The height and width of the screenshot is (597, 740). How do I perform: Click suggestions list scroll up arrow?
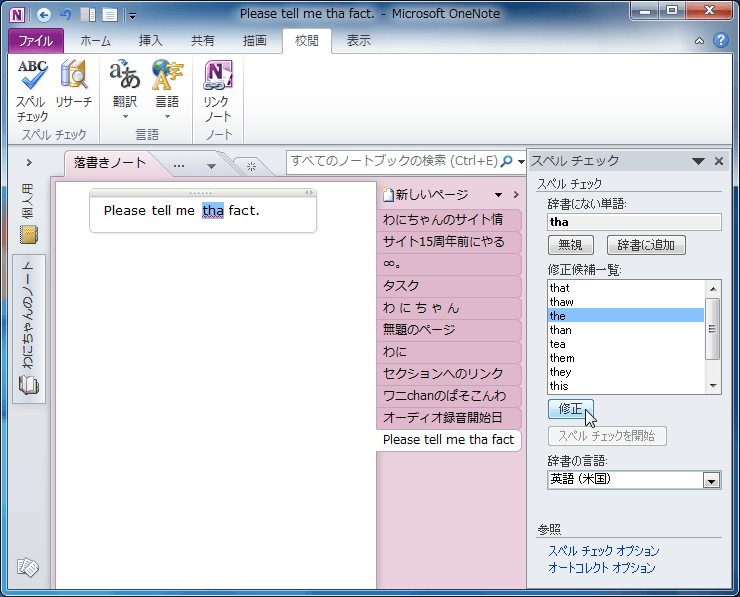coord(713,288)
